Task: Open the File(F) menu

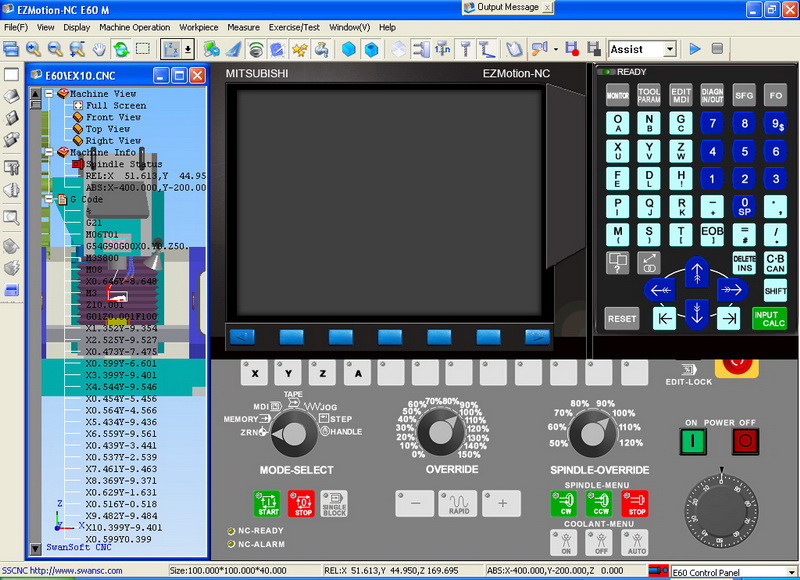Action: click(x=16, y=27)
